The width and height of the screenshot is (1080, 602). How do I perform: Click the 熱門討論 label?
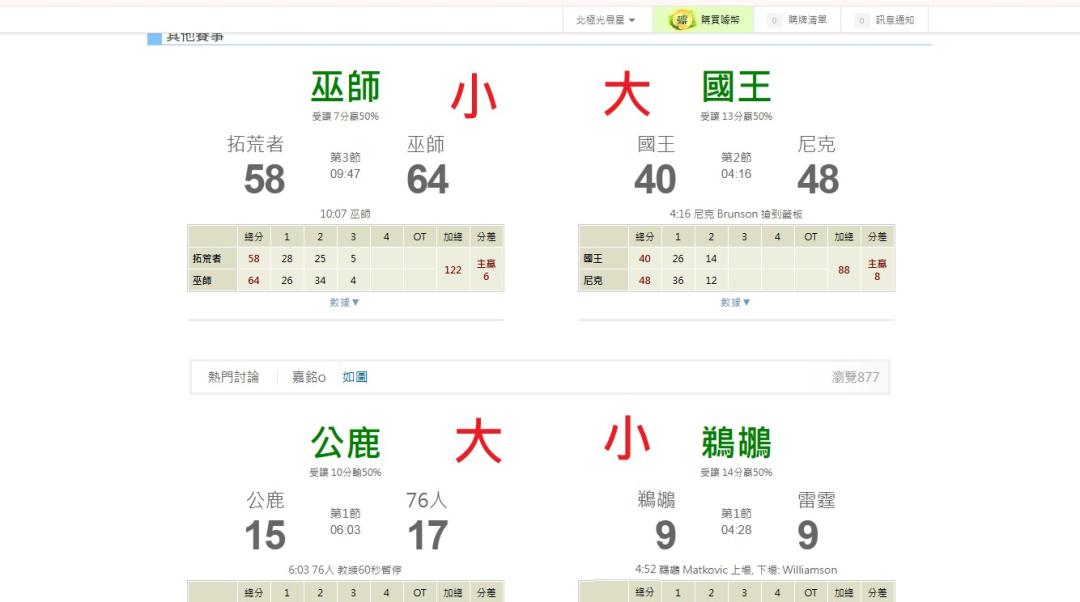click(x=233, y=377)
